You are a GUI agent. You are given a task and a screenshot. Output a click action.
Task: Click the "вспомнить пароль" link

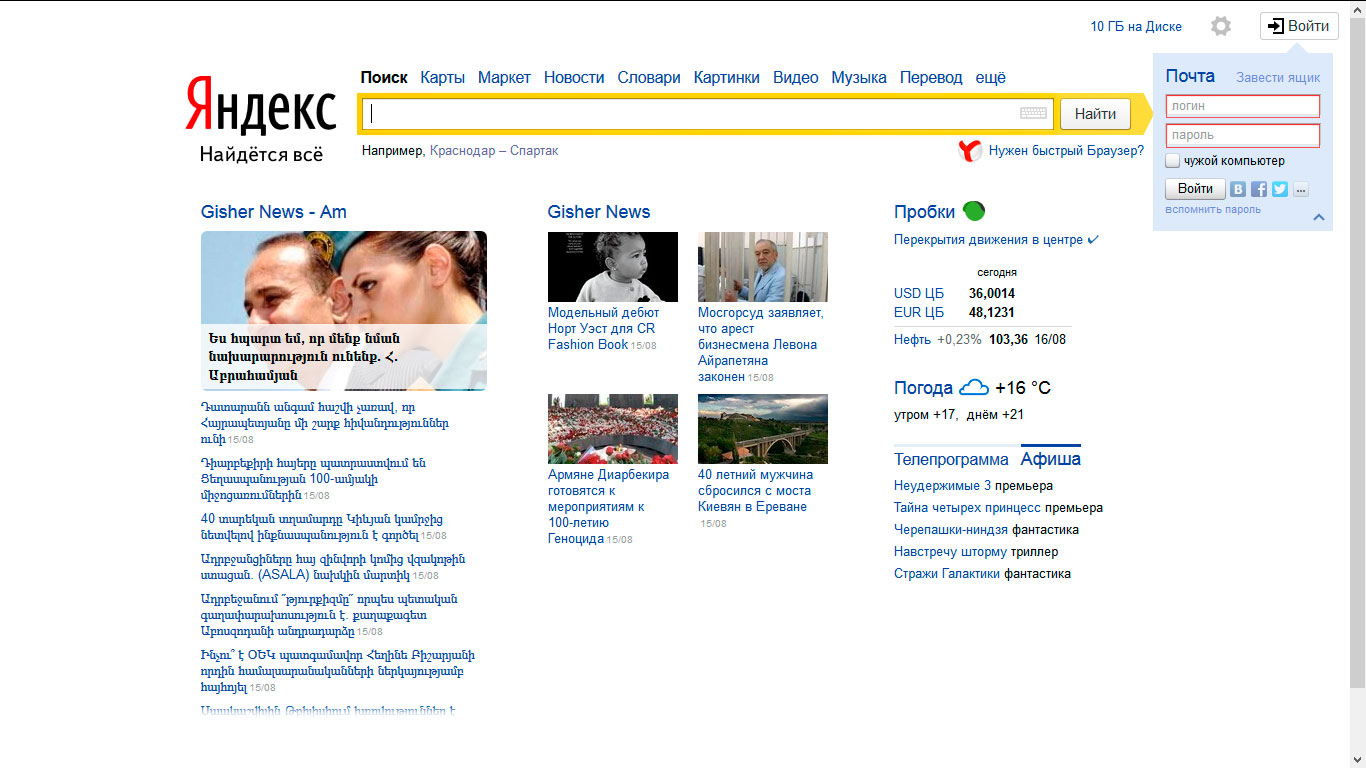[x=1212, y=210]
